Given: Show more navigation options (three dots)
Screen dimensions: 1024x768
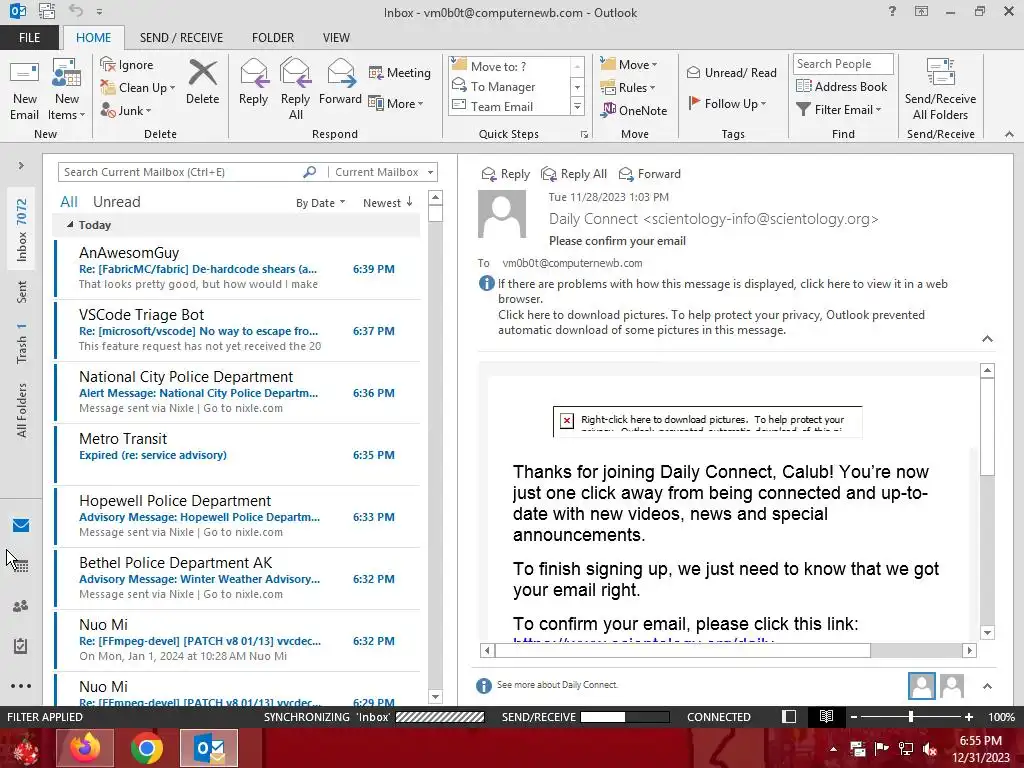Looking at the screenshot, I should point(21,686).
